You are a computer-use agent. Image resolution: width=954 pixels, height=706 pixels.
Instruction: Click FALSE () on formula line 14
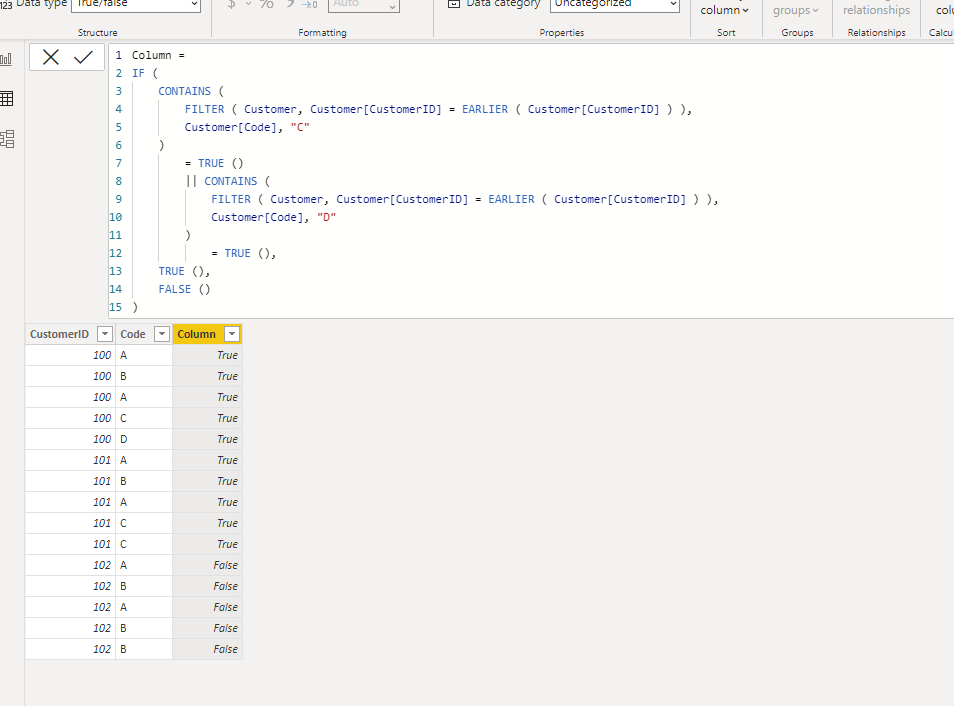coord(184,289)
